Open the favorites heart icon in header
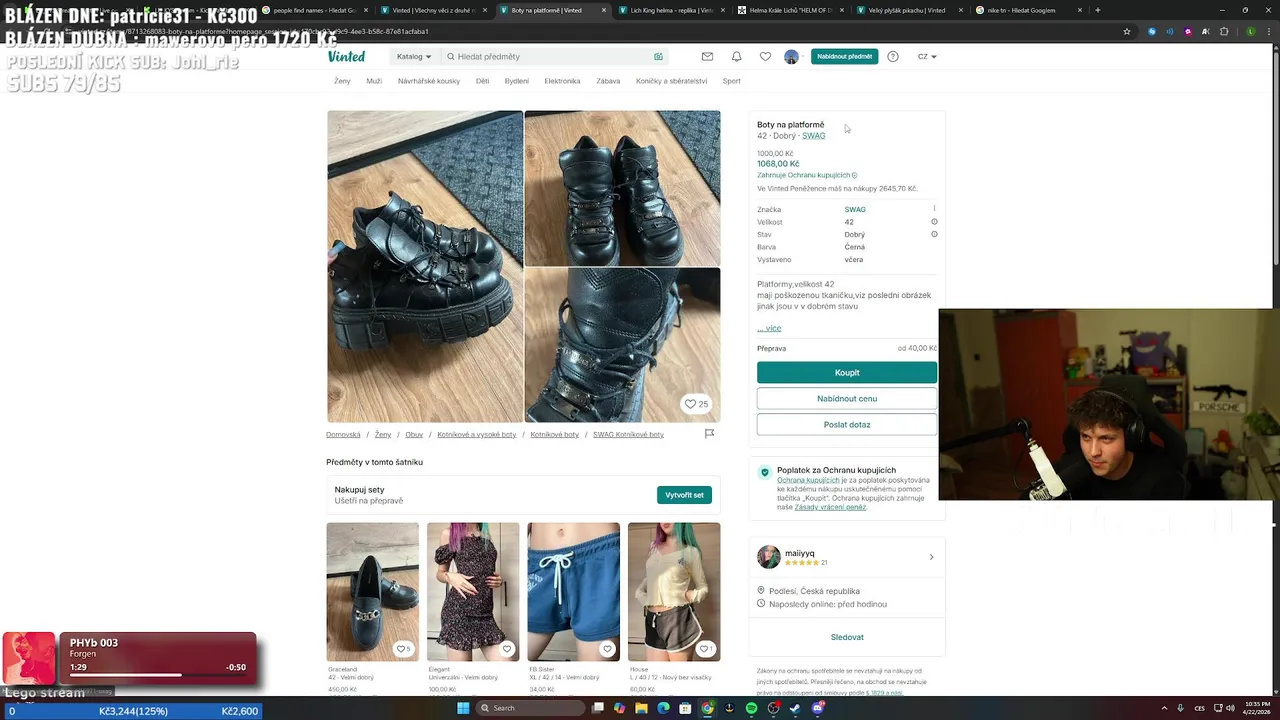The height and width of the screenshot is (720, 1280). [x=765, y=57]
